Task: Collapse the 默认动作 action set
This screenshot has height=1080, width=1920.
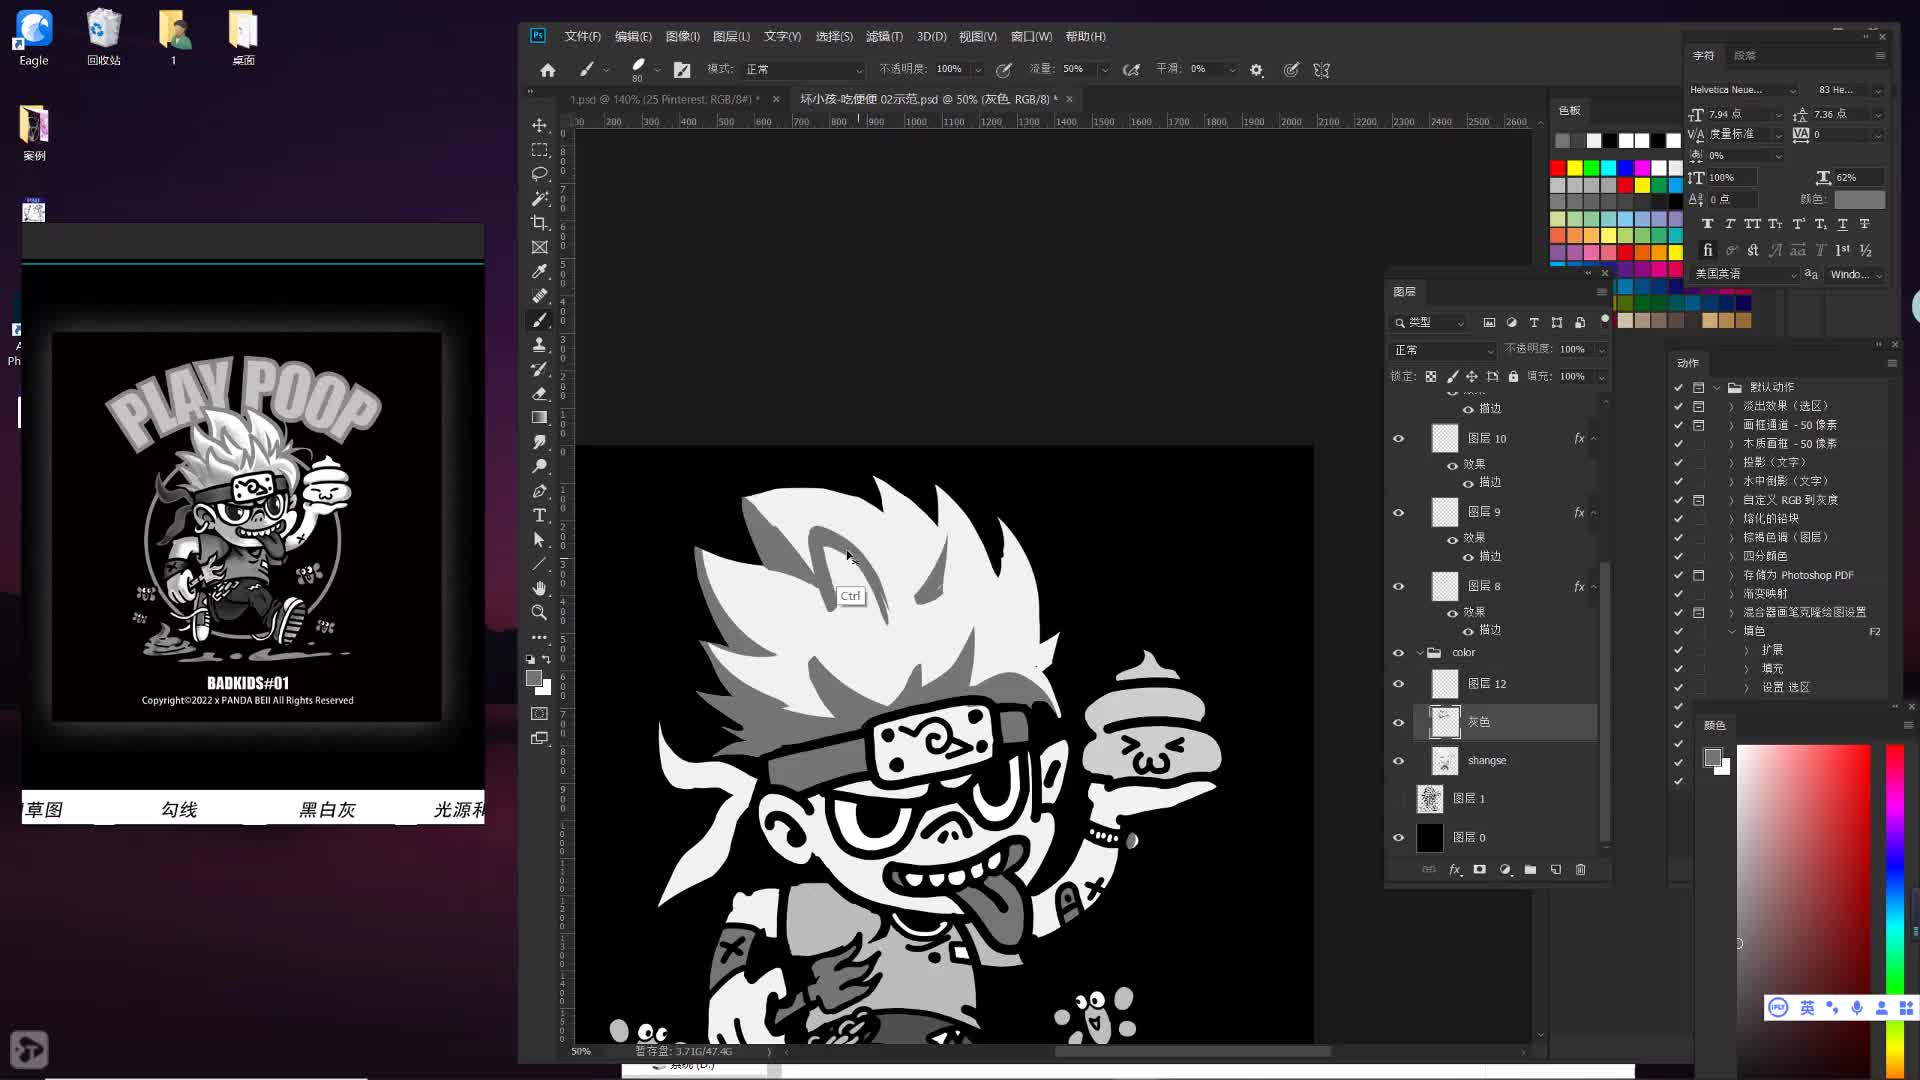Action: coord(1717,387)
